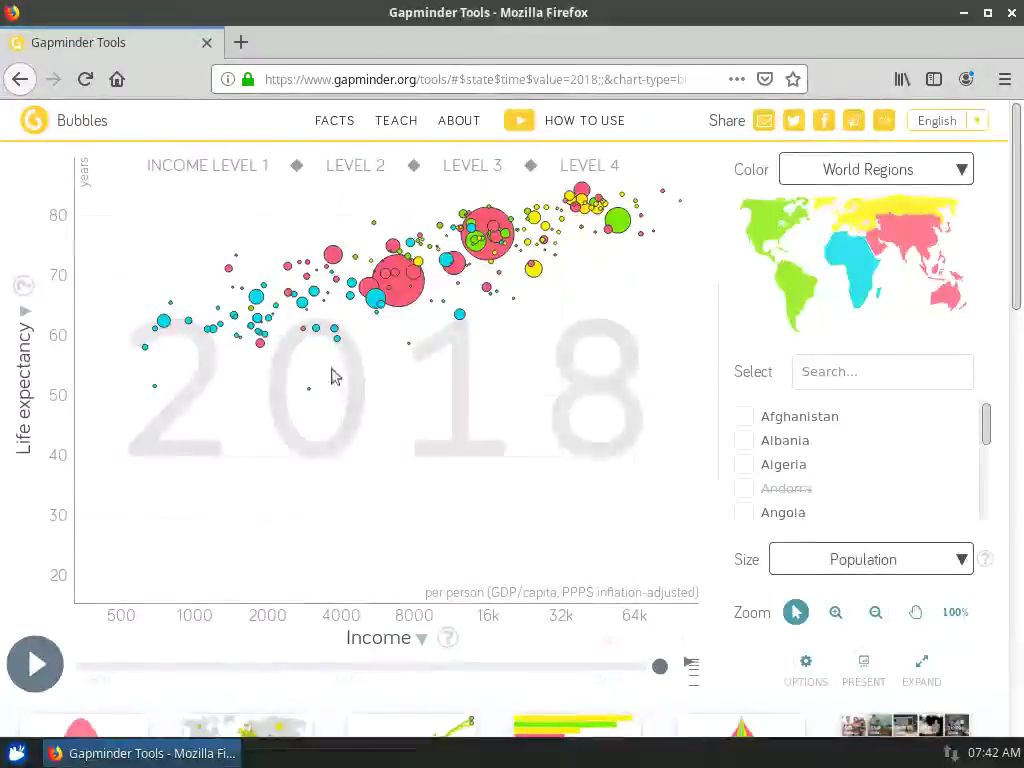
Task: Check Albania in the country list
Action: 744,440
